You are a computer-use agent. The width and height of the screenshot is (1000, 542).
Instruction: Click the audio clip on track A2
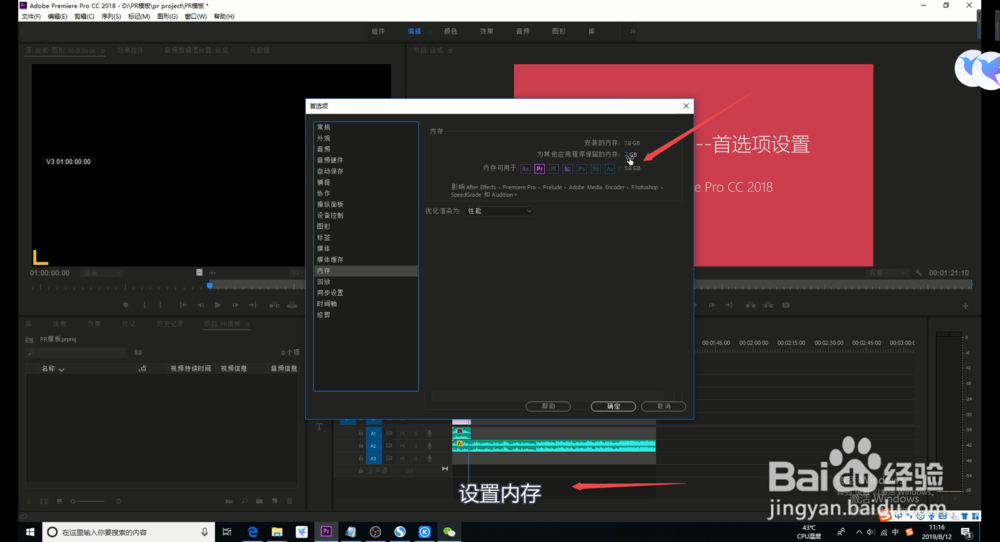554,446
